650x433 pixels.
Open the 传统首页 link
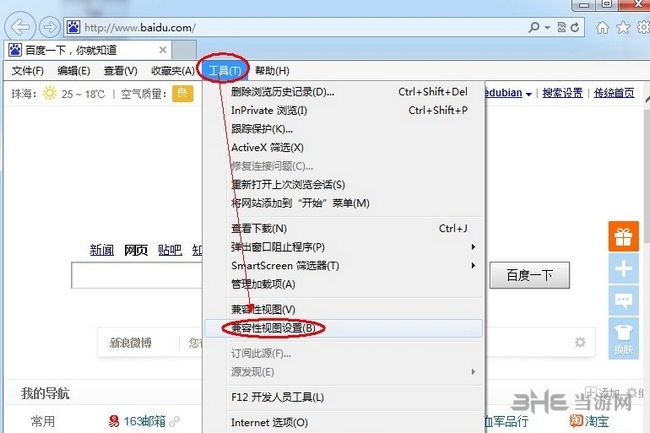coord(614,93)
